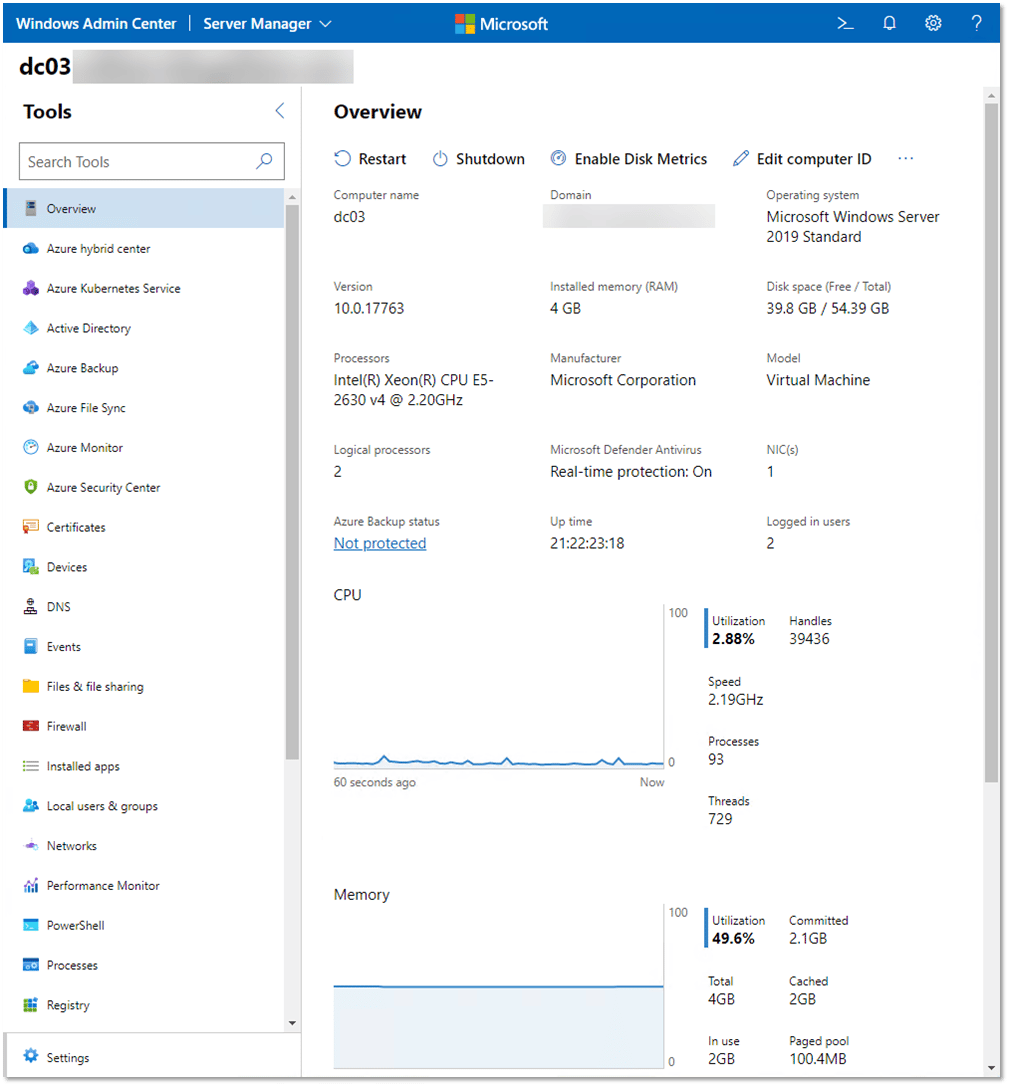This screenshot has height=1086, width=1009.
Task: Open the Performance Monitor tool
Action: point(144,885)
